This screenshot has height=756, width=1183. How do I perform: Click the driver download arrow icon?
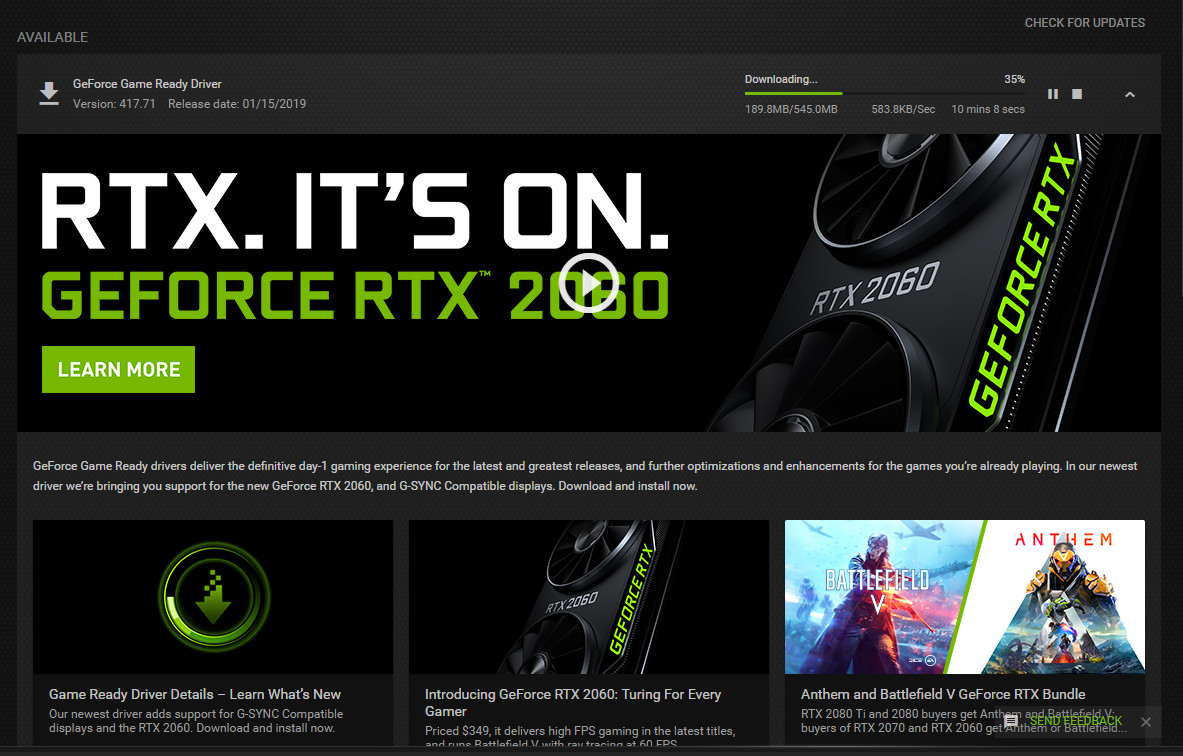[x=49, y=94]
